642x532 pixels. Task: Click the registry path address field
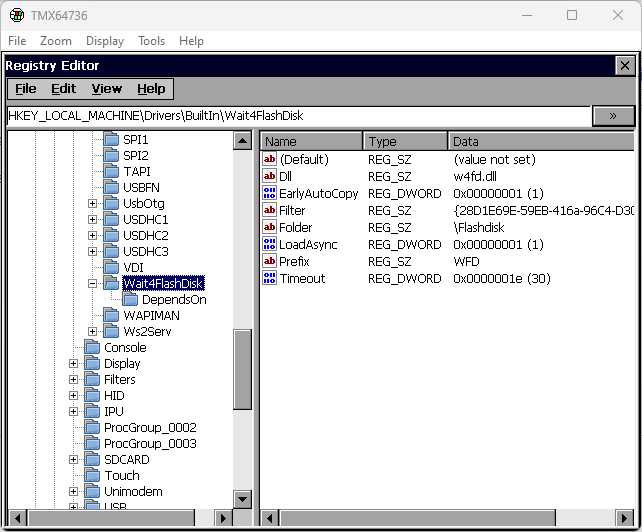tap(299, 116)
